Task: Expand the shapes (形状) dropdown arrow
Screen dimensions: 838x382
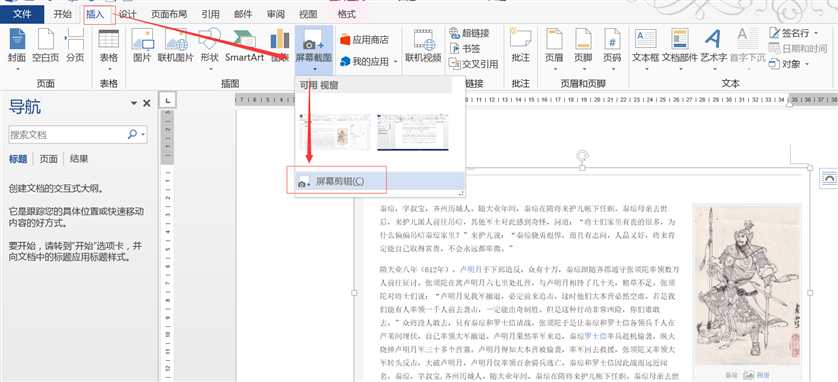Action: pyautogui.click(x=210, y=69)
